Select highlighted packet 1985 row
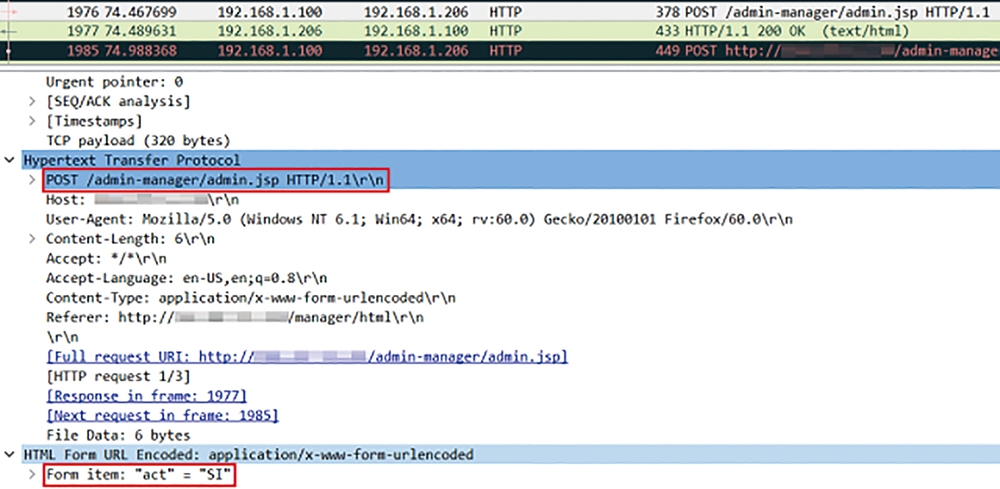Image resolution: width=1000 pixels, height=489 pixels. 500,51
